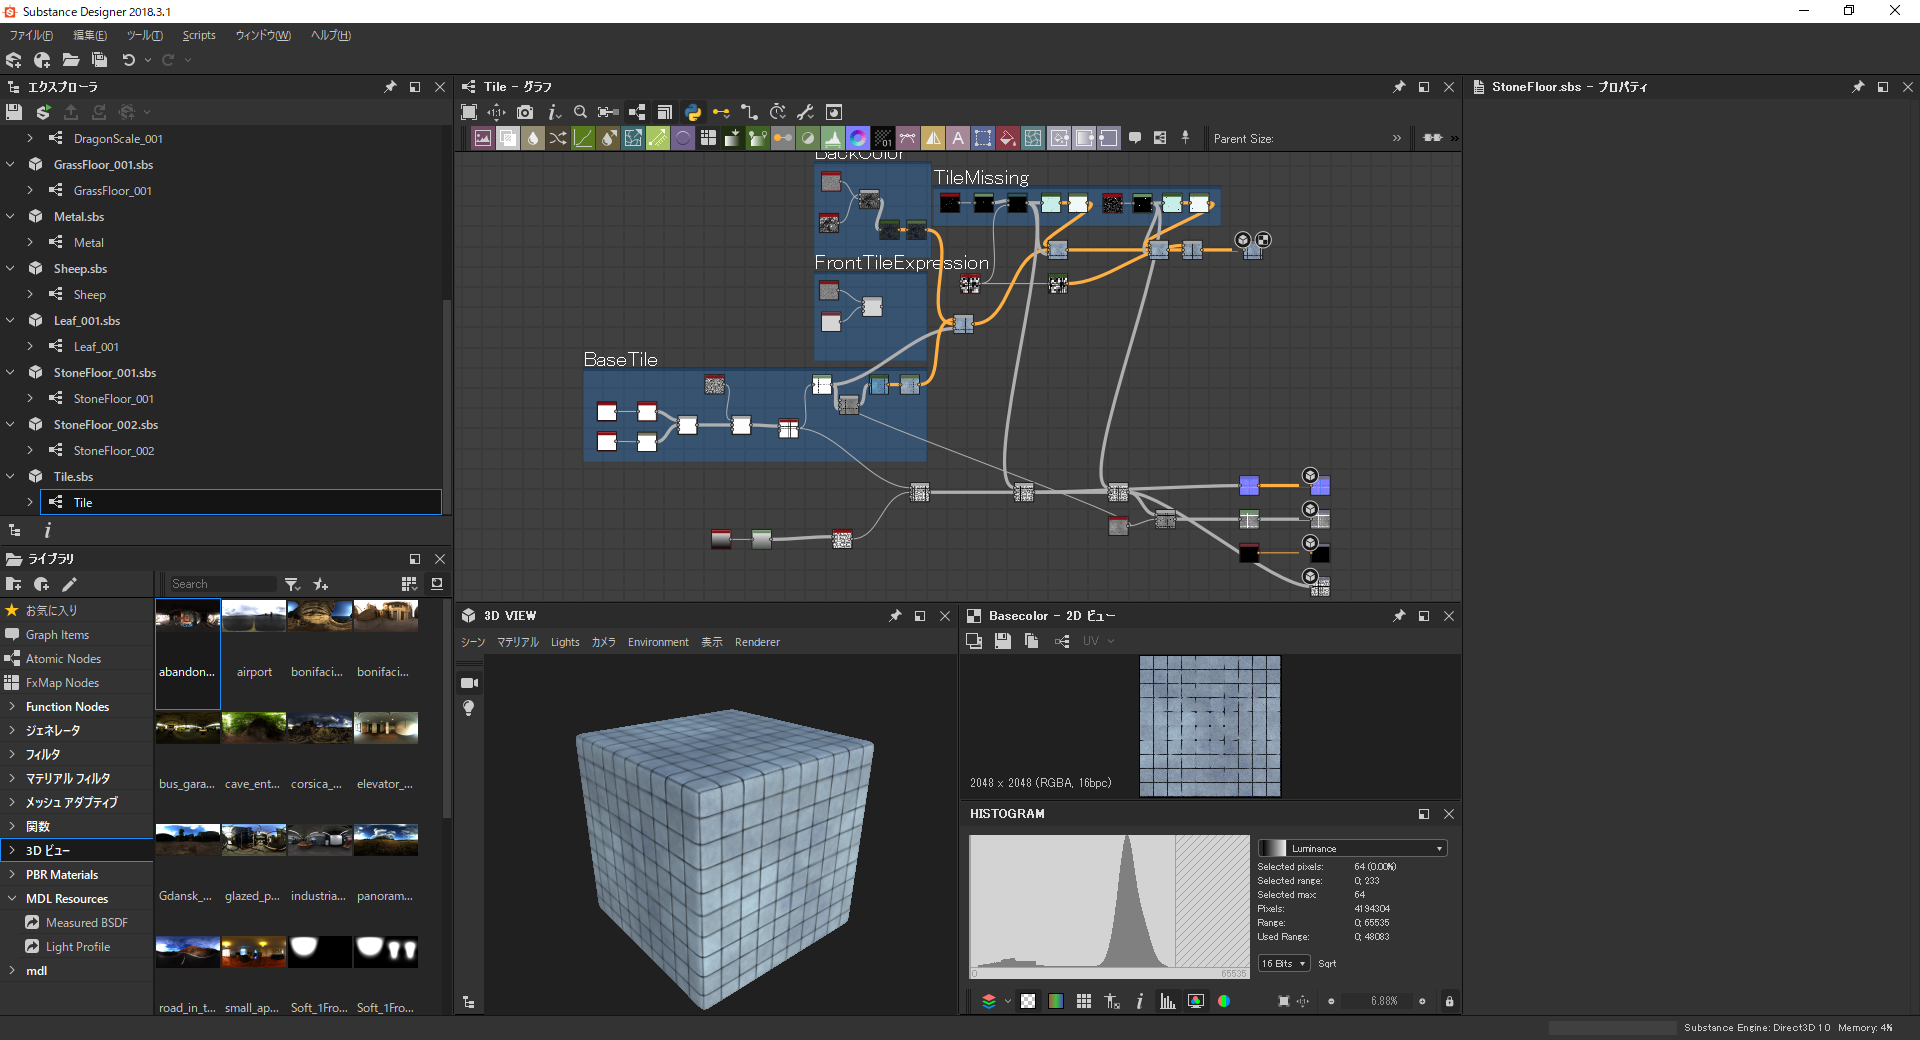
Task: Pin the Explorer panel
Action: click(390, 87)
